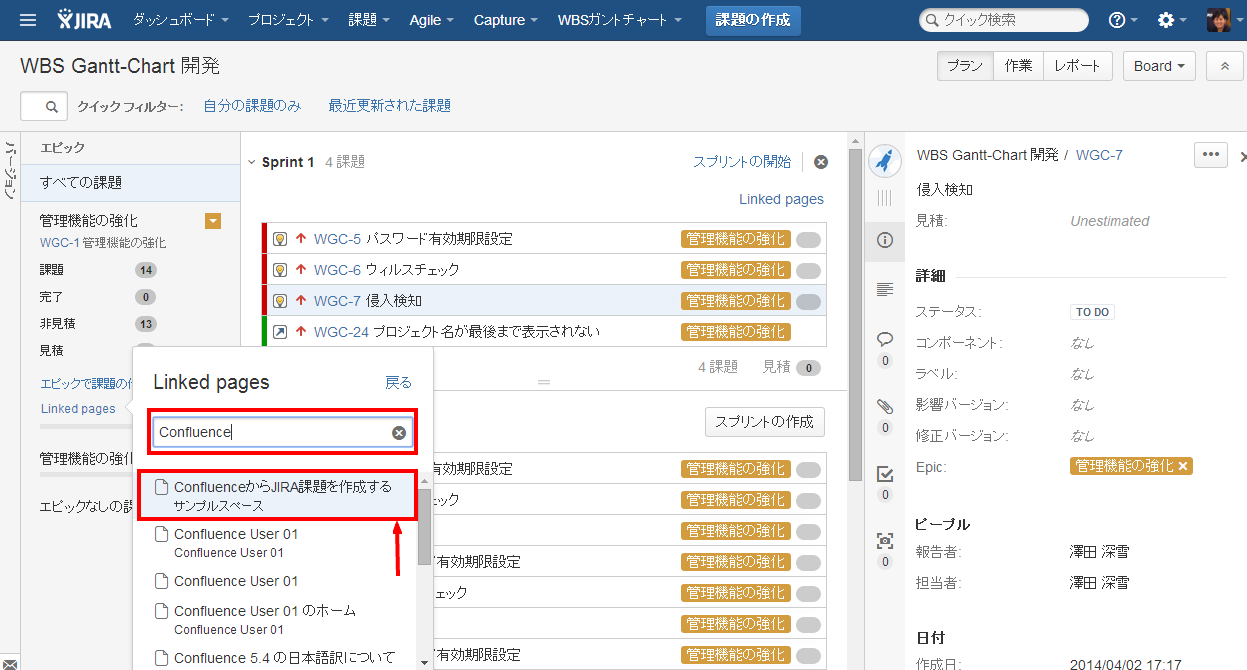Open the 課題 dropdown menu
This screenshot has height=670, width=1247.
[369, 20]
